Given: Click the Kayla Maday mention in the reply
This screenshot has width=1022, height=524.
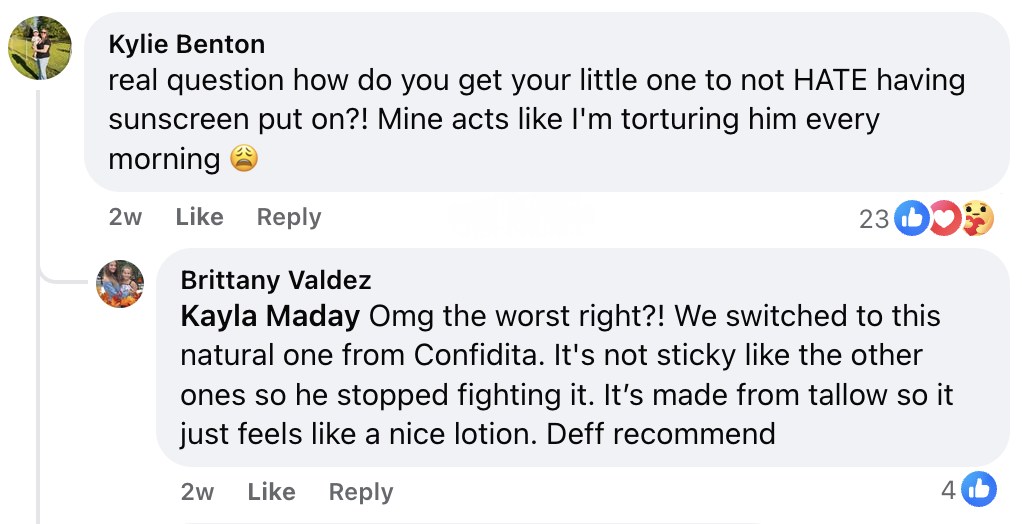Looking at the screenshot, I should click(x=270, y=317).
